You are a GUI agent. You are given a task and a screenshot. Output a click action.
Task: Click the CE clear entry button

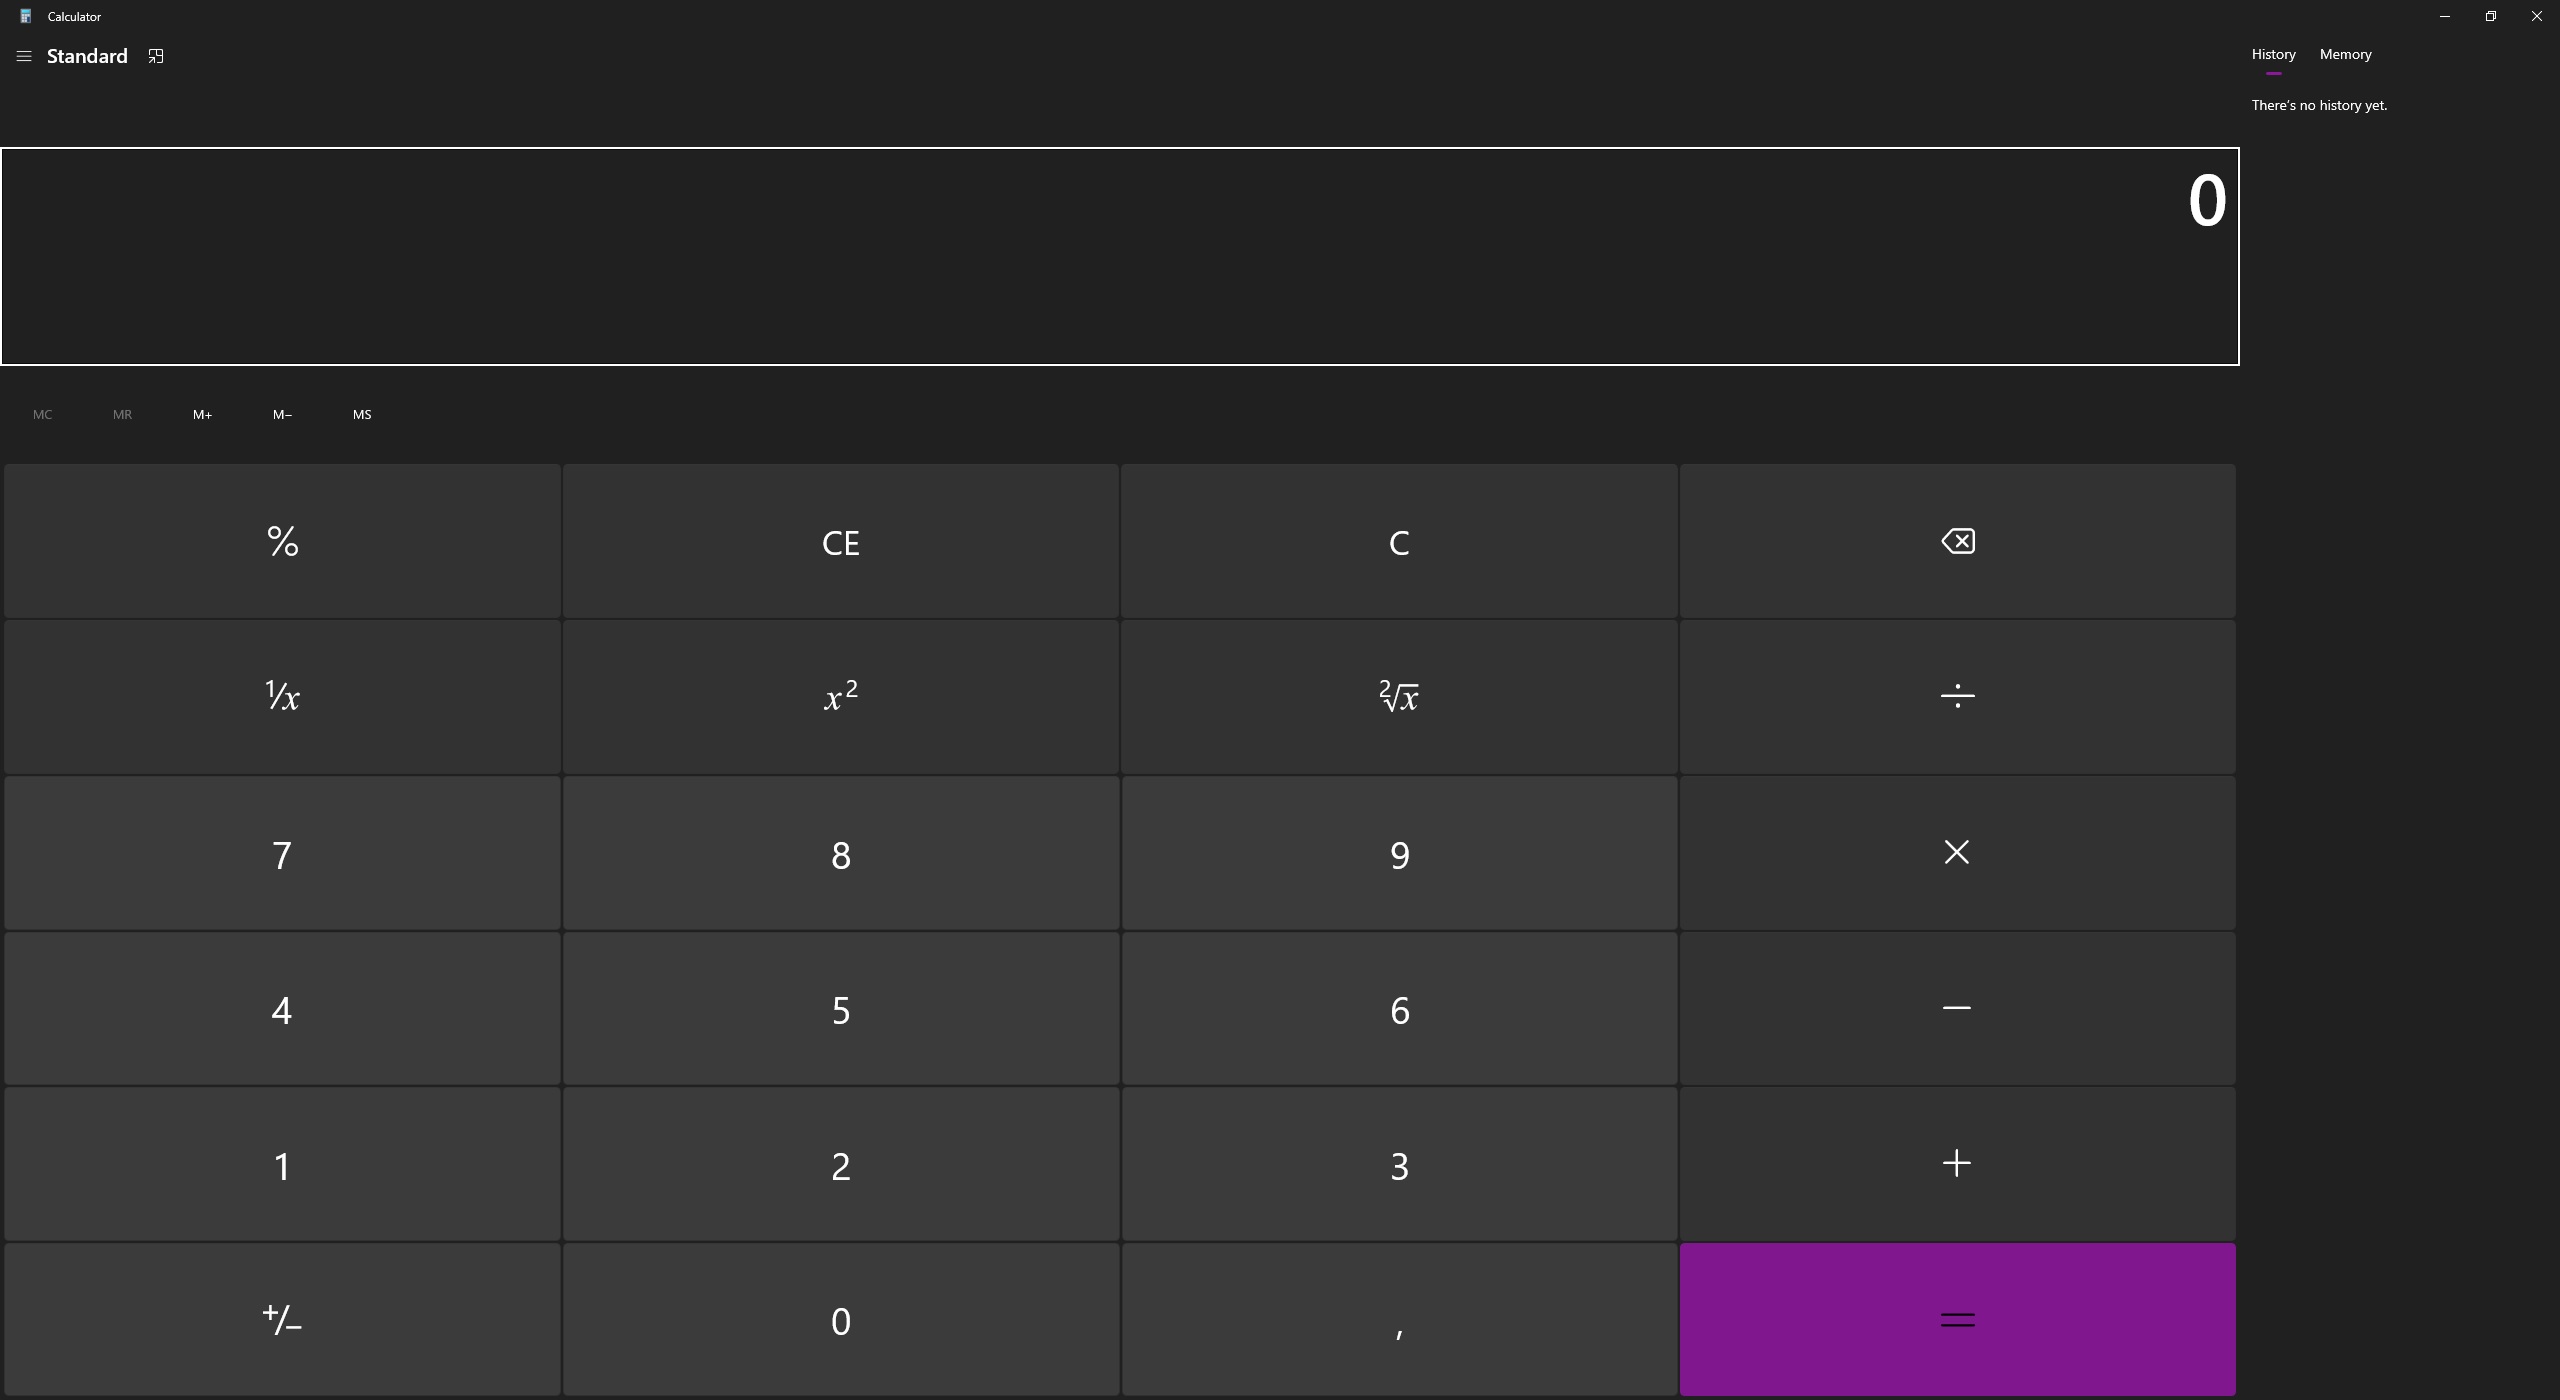(840, 541)
